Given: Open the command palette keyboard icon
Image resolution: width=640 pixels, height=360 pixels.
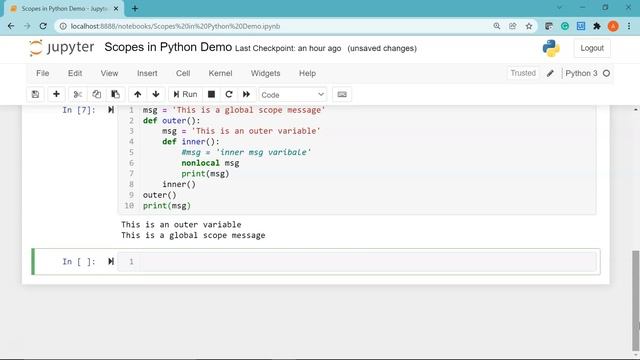Looking at the screenshot, I should (x=342, y=94).
